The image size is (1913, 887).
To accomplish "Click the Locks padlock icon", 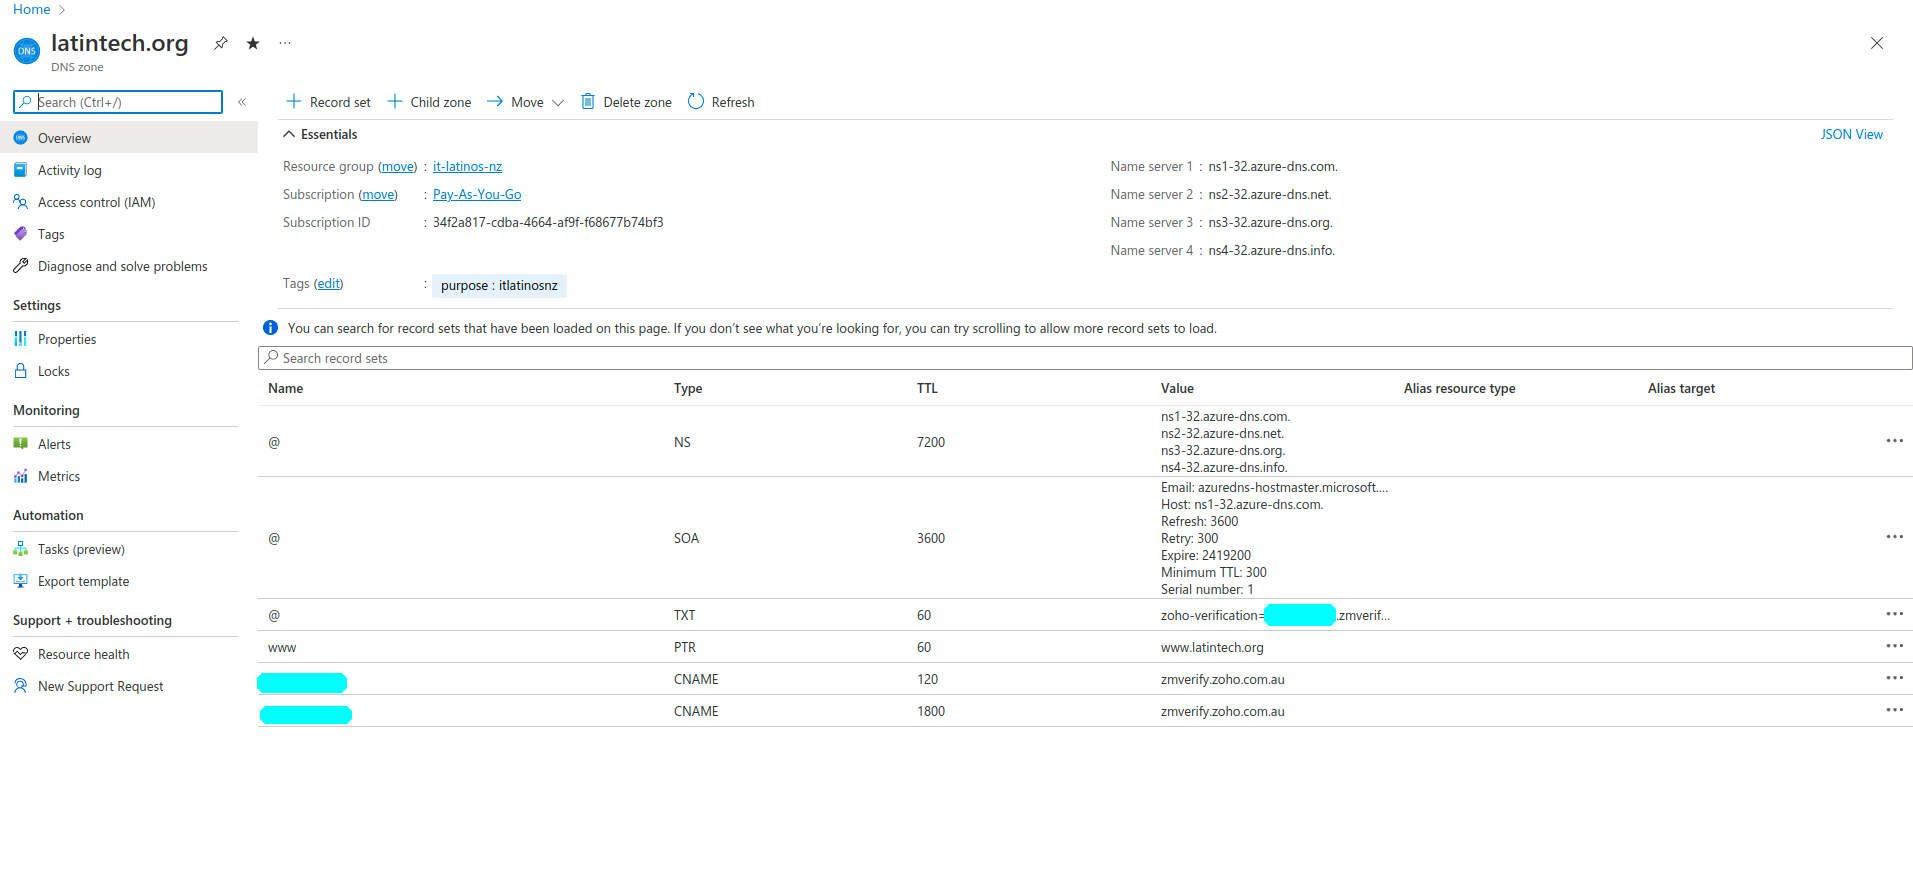I will pos(20,371).
